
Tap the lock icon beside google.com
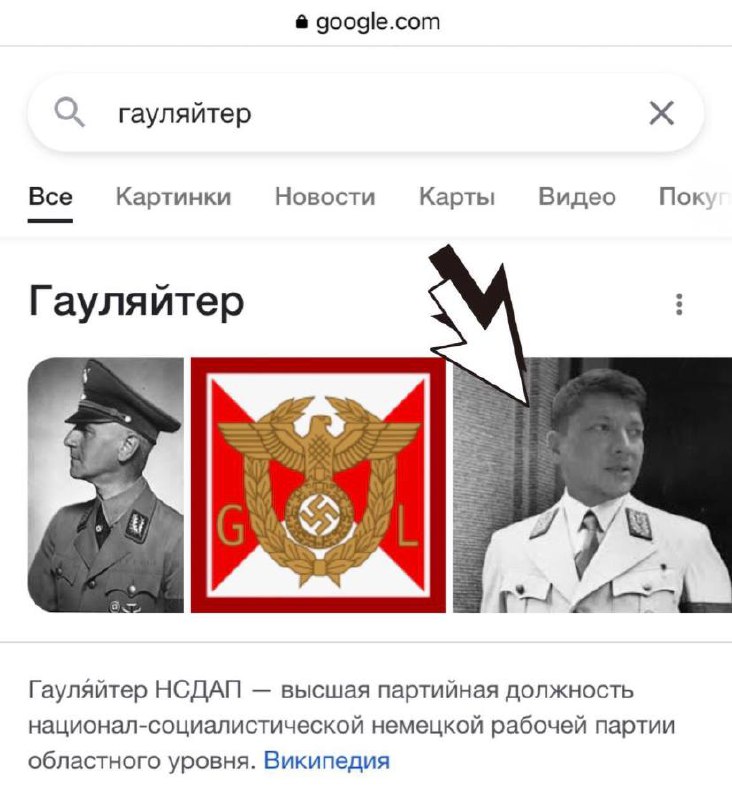coord(302,22)
